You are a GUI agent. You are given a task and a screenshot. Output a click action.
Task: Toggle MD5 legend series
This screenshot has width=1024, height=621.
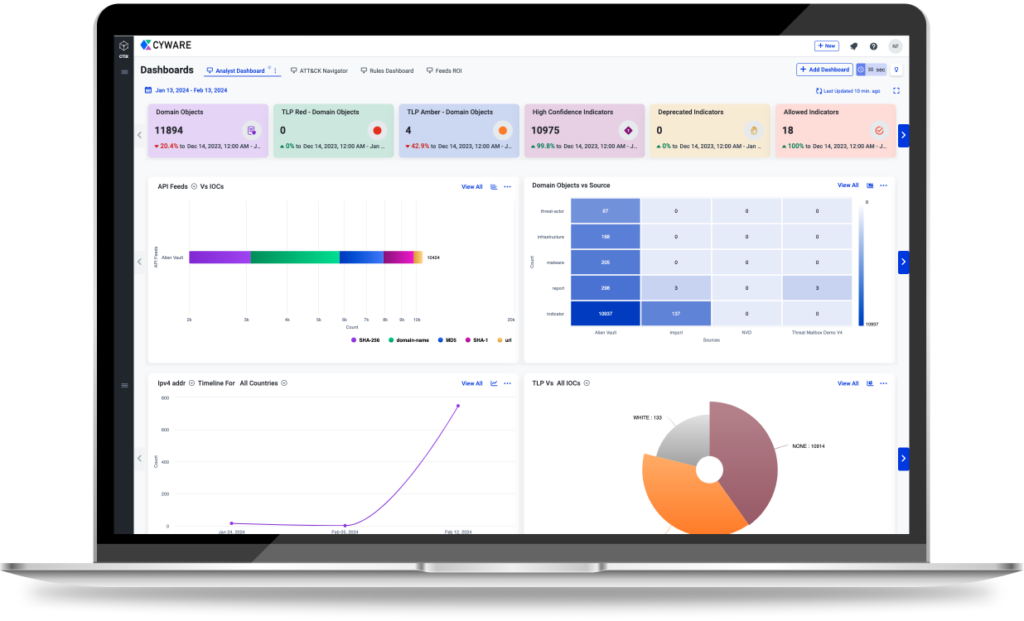coord(447,340)
